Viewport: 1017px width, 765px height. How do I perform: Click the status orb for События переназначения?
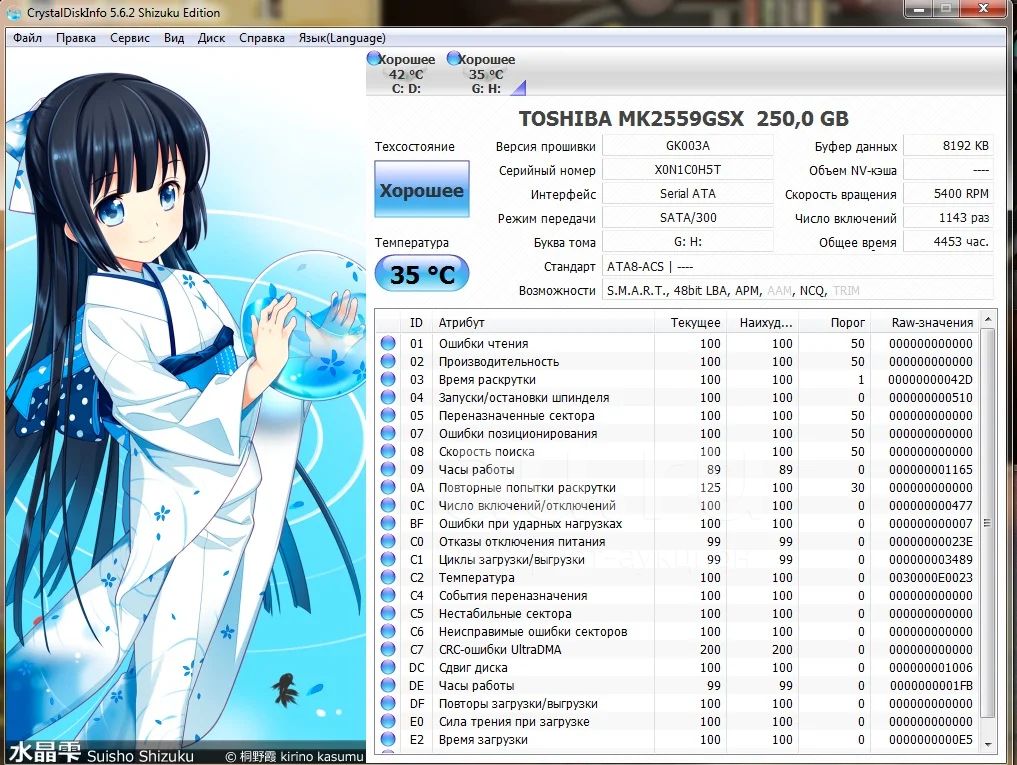click(x=388, y=595)
